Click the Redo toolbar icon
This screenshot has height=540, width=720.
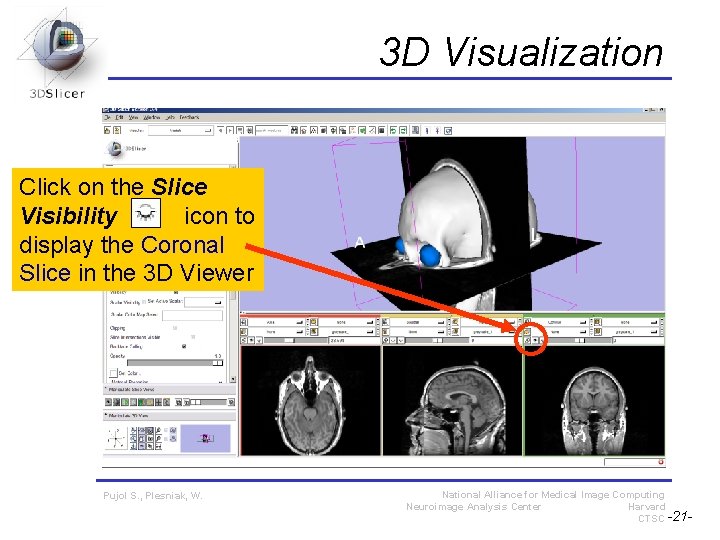click(403, 130)
